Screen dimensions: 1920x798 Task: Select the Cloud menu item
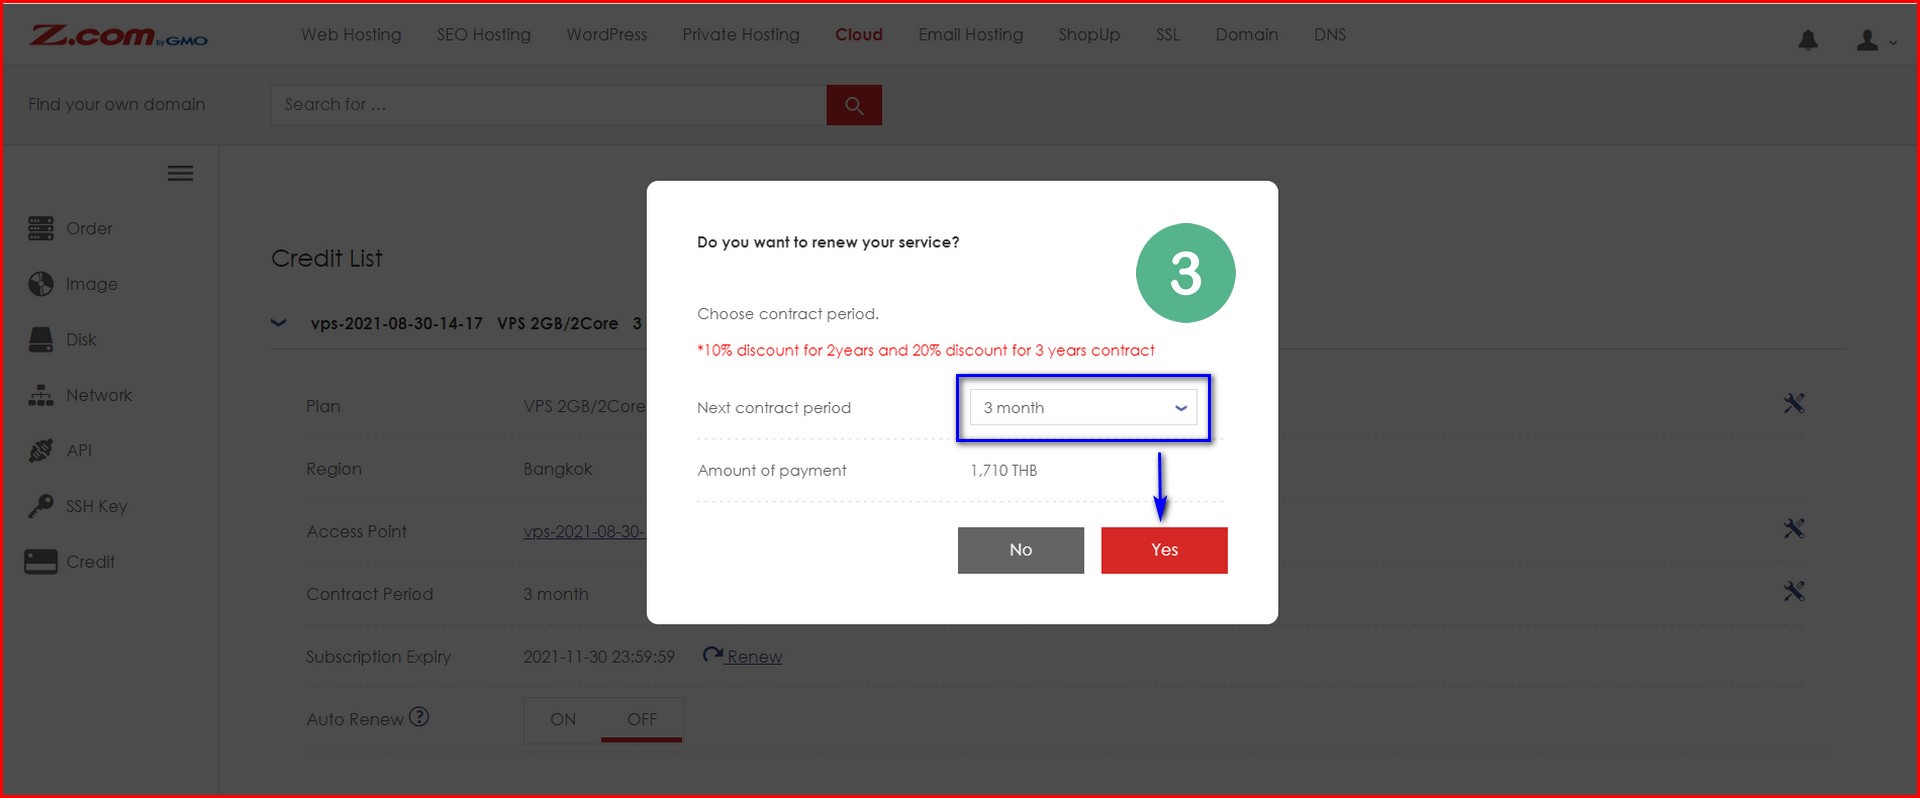(x=859, y=34)
